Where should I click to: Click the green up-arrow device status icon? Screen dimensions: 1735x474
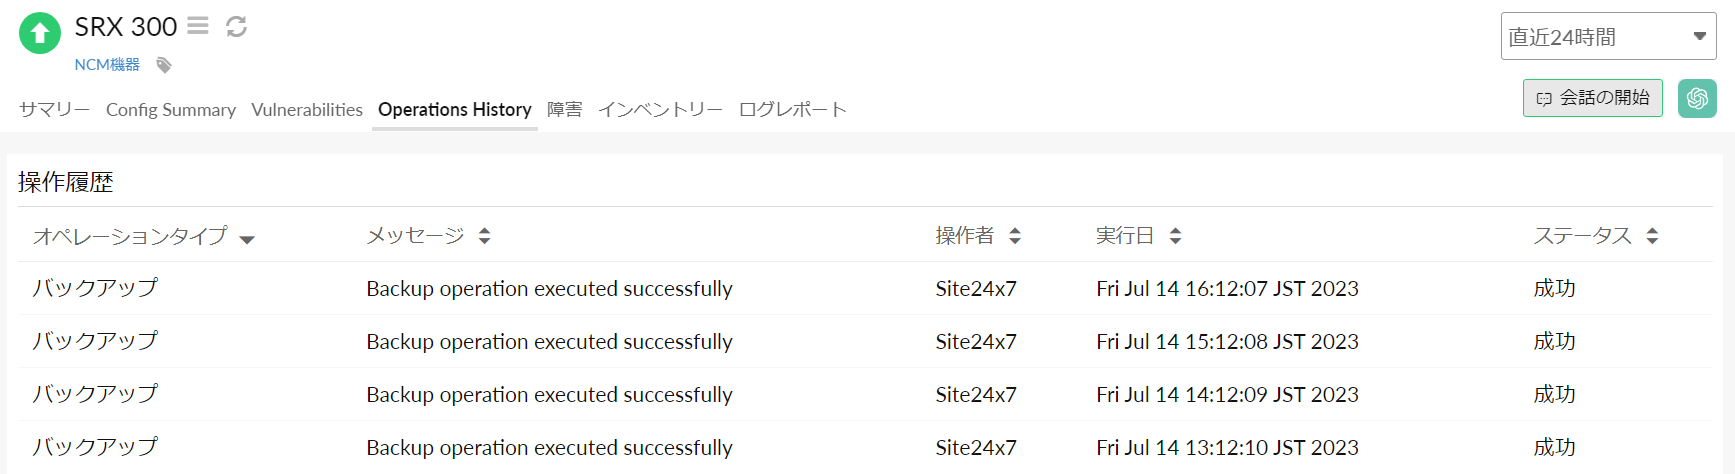click(40, 33)
